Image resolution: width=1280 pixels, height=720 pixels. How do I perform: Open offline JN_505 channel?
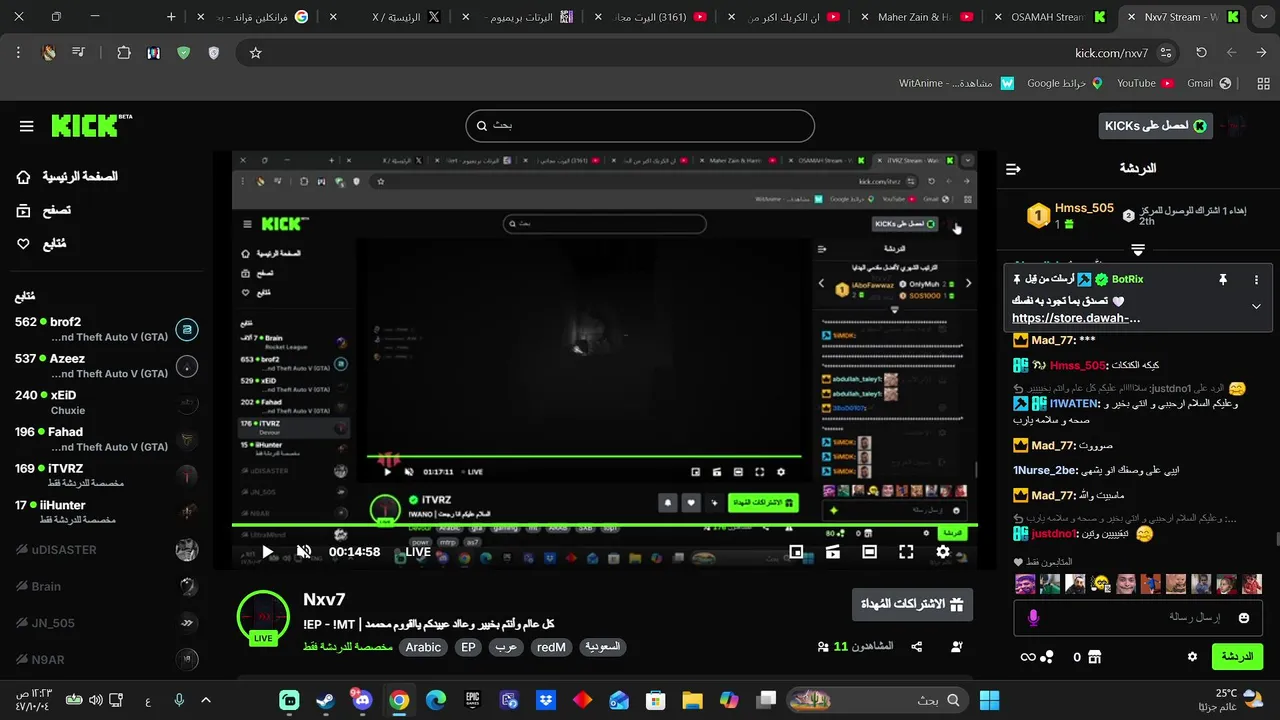[x=106, y=623]
